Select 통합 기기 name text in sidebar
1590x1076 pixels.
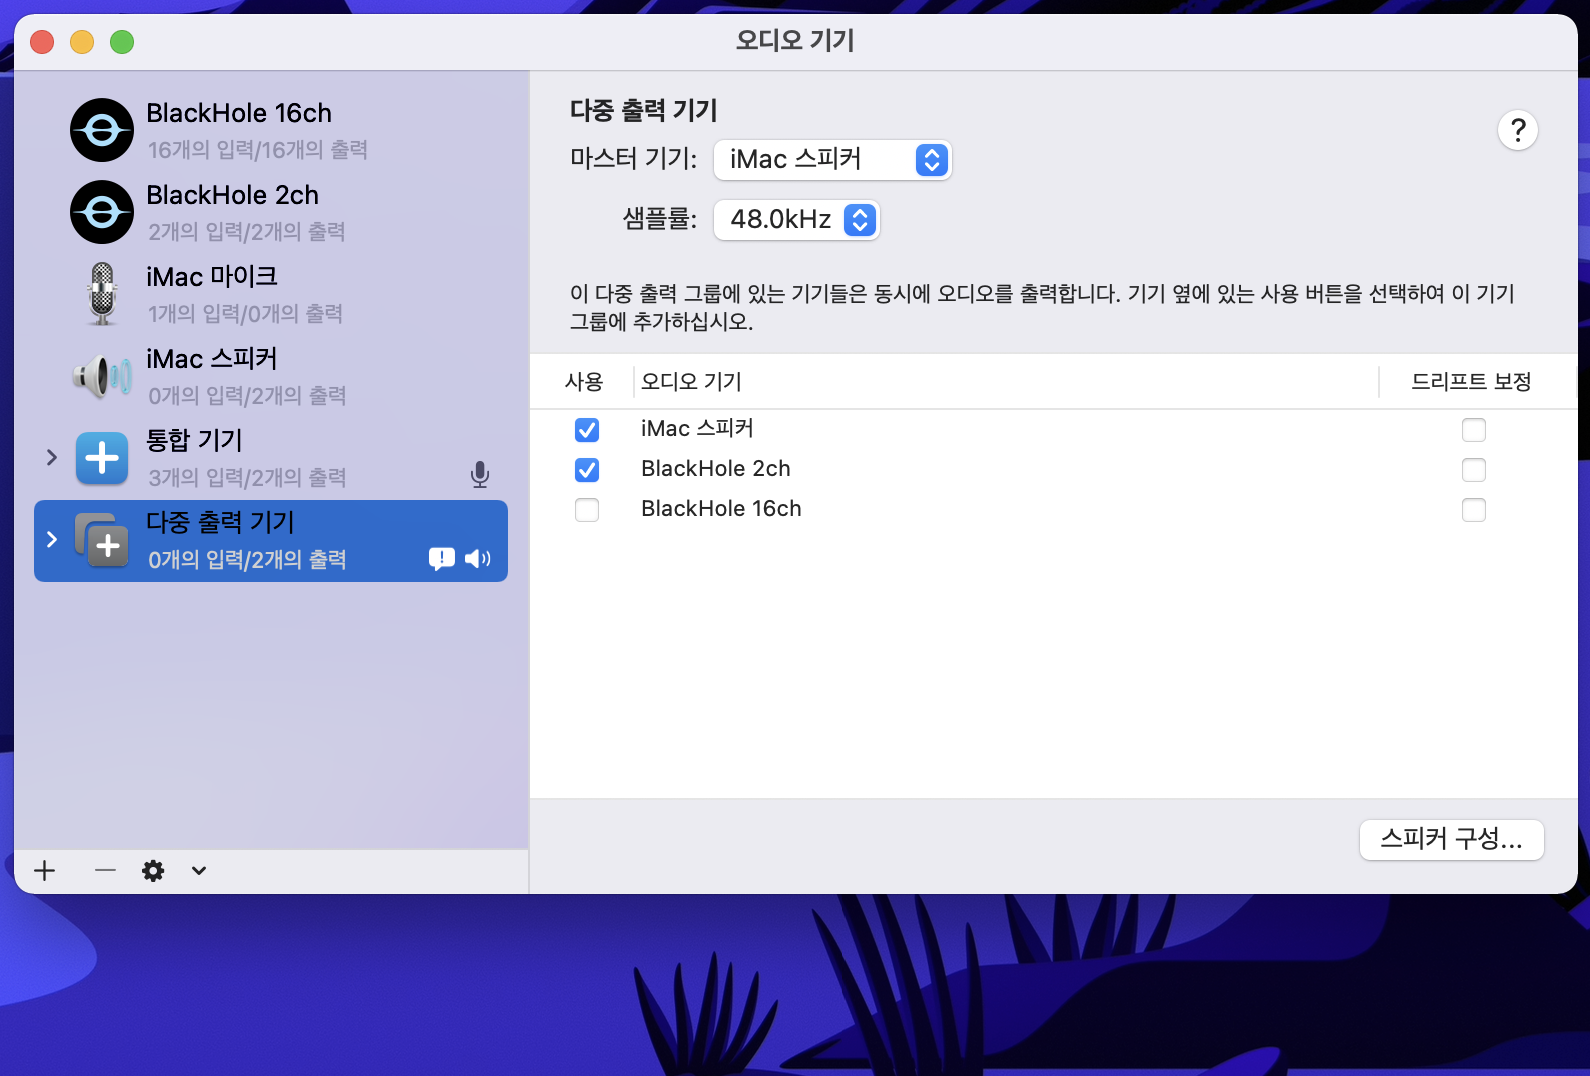[x=194, y=441]
